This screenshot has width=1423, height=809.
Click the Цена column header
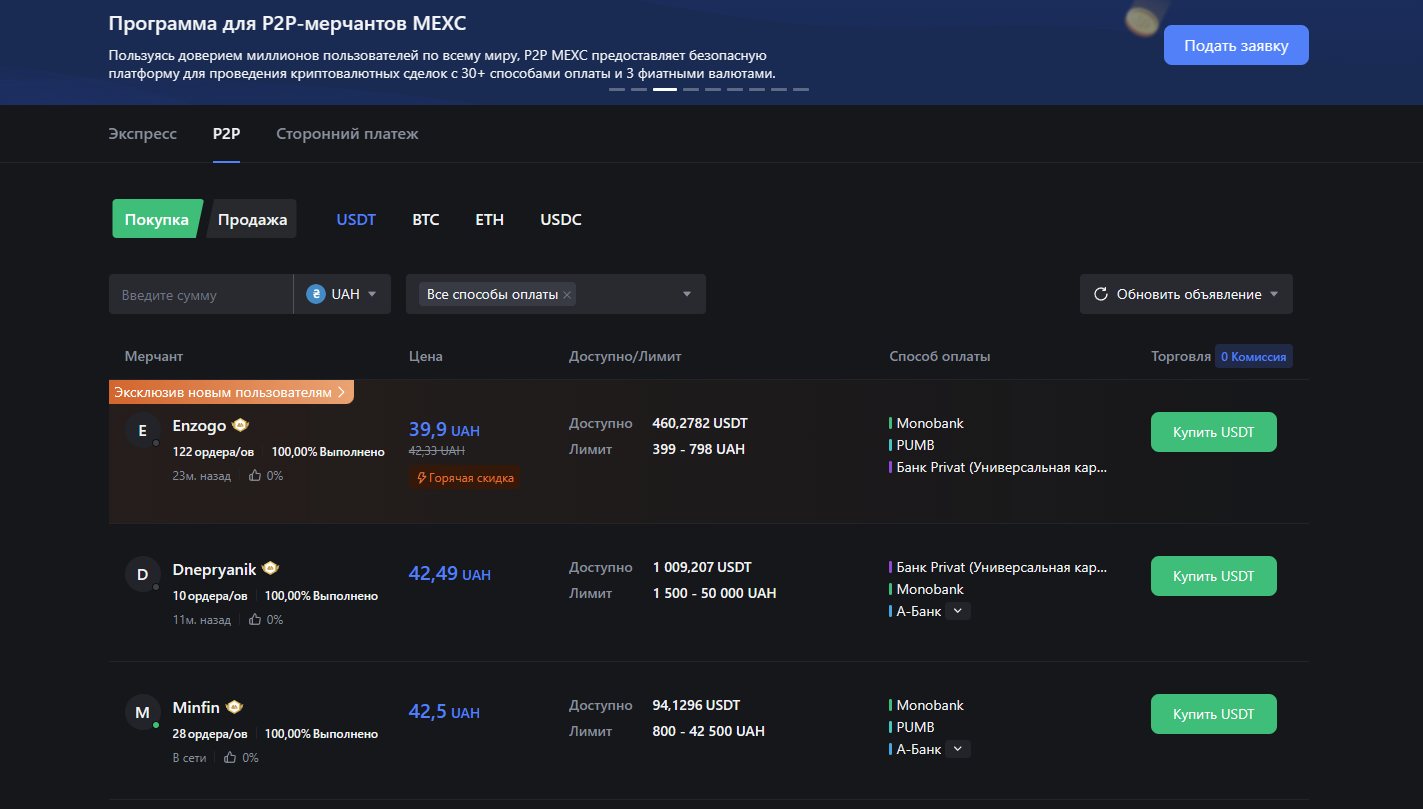click(426, 356)
